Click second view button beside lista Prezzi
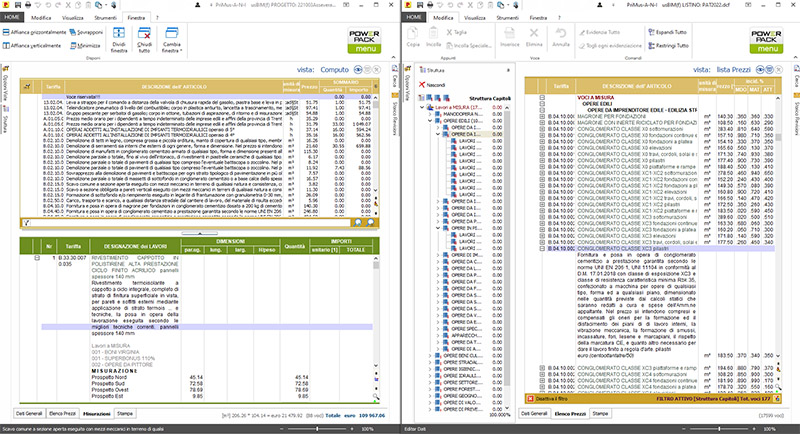 pos(769,70)
